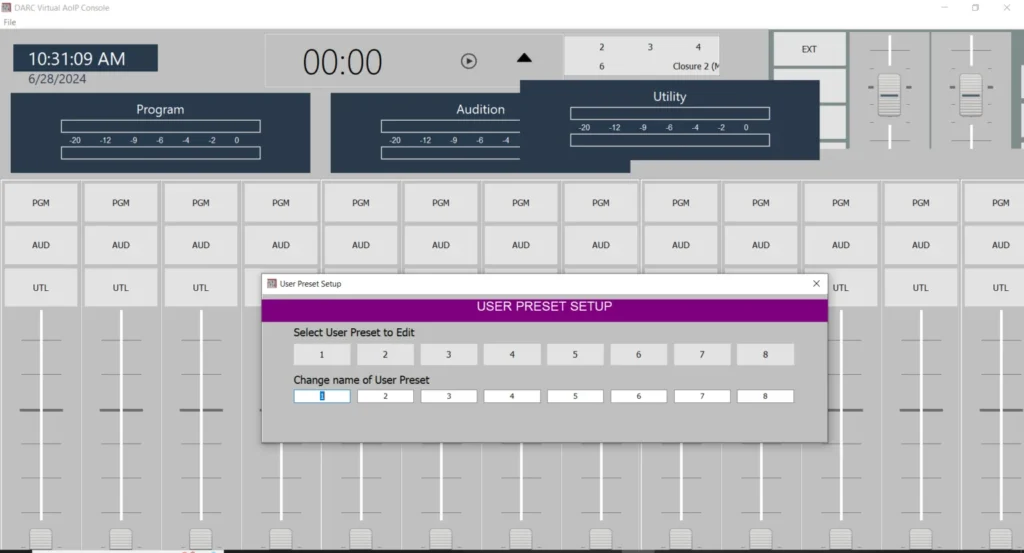This screenshot has height=553, width=1024.
Task: Select User Preset 2 to edit
Action: click(385, 355)
